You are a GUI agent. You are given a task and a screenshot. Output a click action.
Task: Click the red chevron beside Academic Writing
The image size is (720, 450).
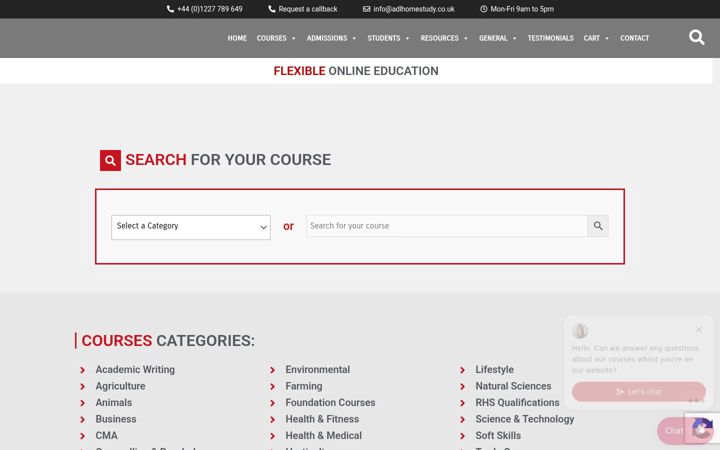point(83,370)
